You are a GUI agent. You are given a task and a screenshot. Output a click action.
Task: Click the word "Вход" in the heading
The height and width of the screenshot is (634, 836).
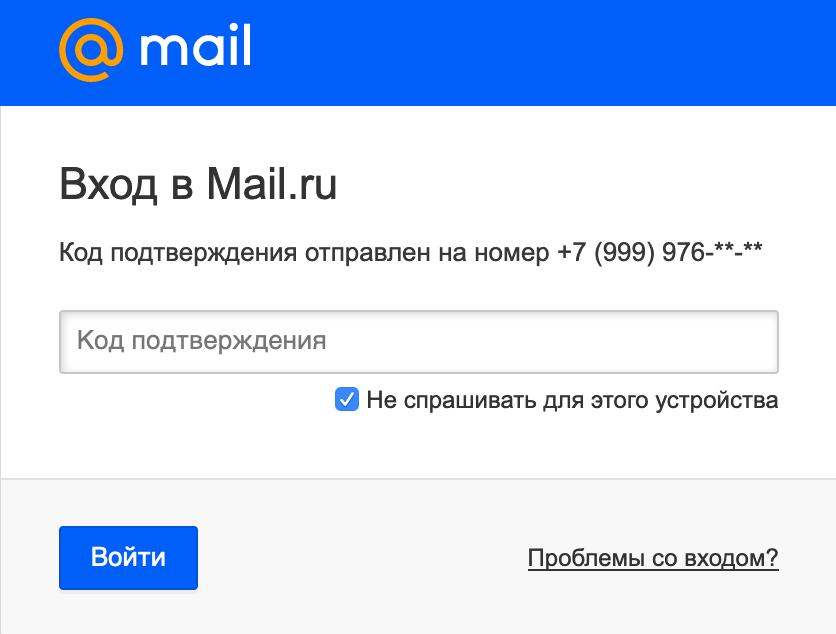click(x=108, y=184)
